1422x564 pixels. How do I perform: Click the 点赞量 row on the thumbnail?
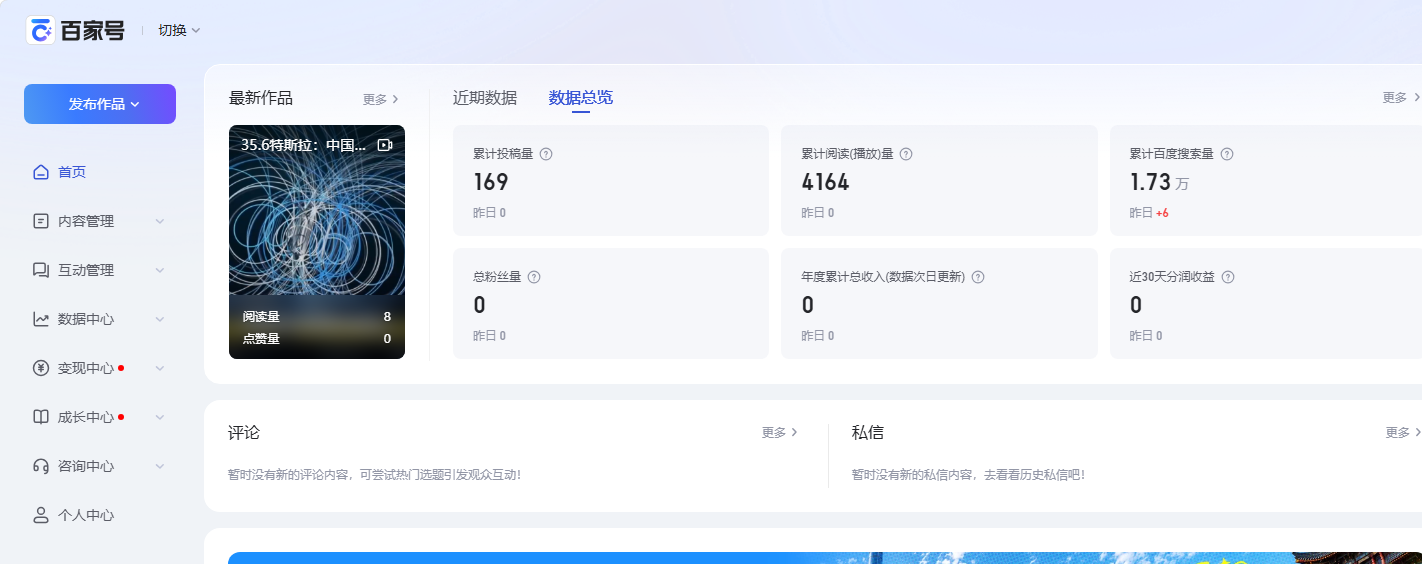pyautogui.click(x=317, y=339)
